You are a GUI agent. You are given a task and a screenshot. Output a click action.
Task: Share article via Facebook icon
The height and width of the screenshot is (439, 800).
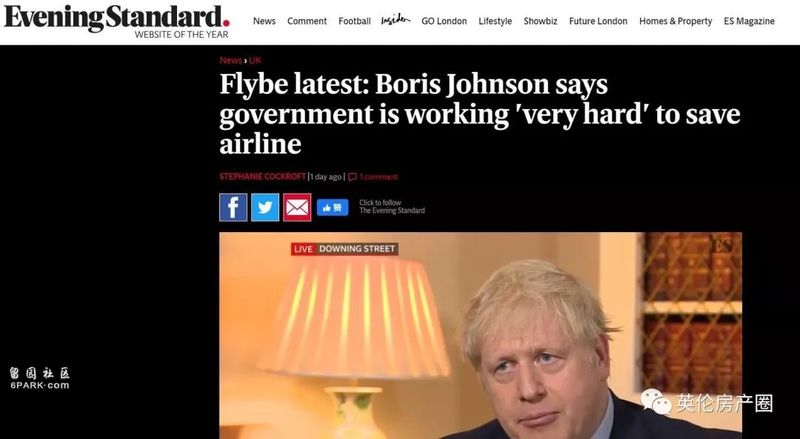pyautogui.click(x=233, y=207)
